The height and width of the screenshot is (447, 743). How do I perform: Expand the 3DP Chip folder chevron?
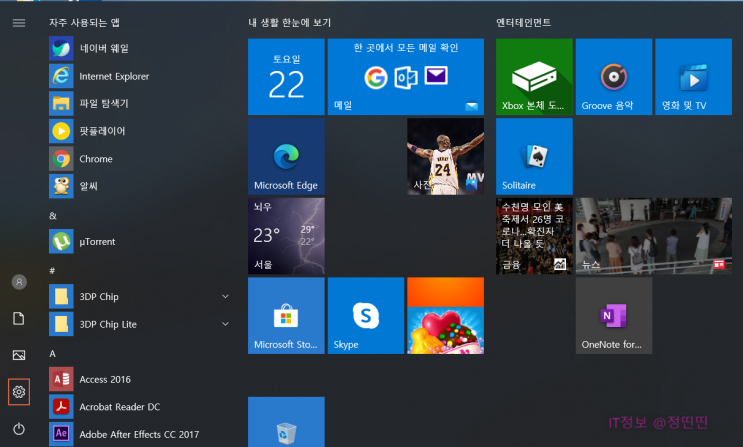(x=226, y=296)
